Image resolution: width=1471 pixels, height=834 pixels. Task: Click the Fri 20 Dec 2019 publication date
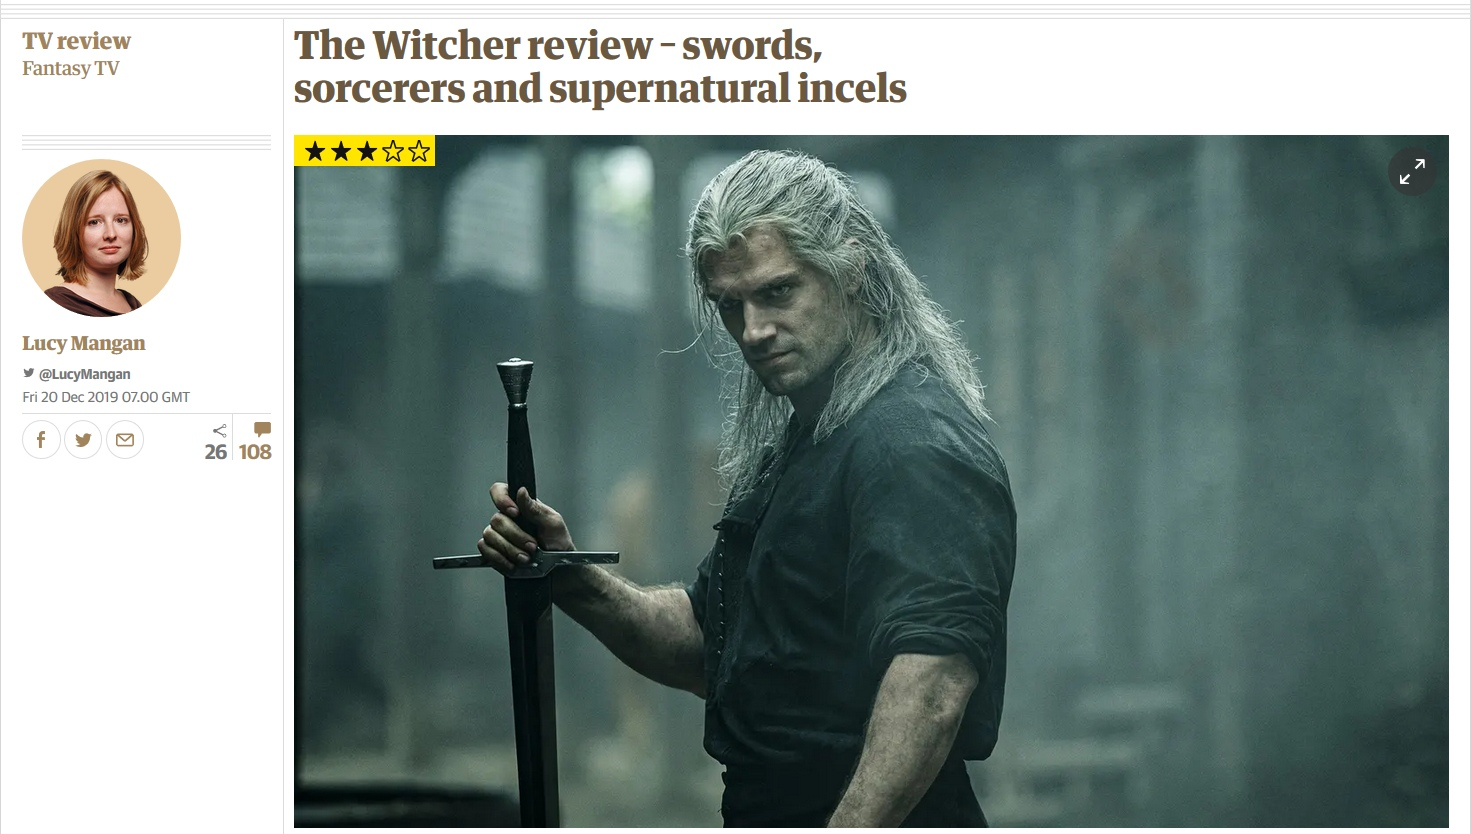click(x=106, y=397)
